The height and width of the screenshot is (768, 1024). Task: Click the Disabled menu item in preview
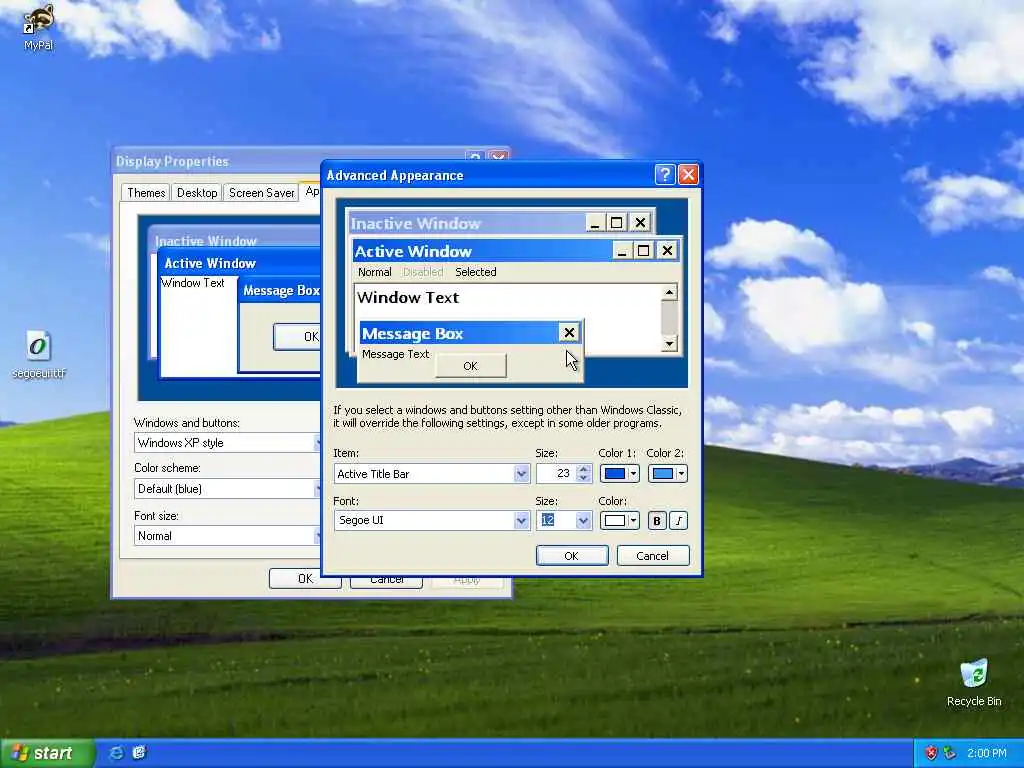(x=423, y=272)
